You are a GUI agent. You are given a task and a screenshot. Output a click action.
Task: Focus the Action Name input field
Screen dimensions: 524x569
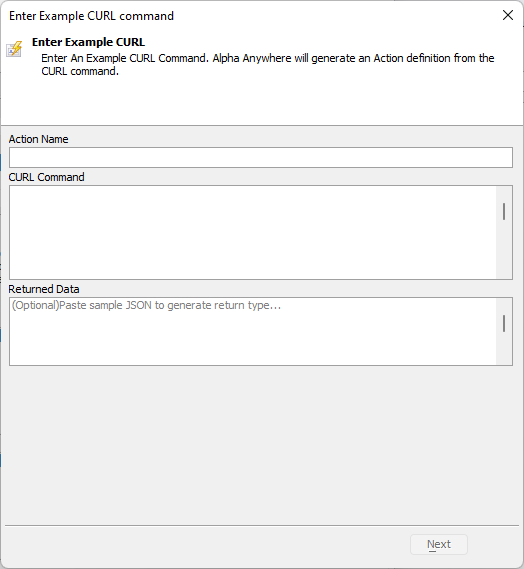[x=261, y=157]
